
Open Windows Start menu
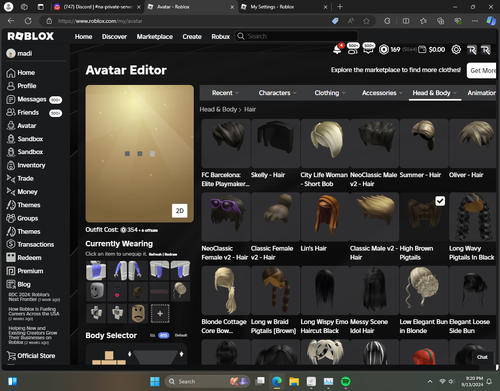155,381
